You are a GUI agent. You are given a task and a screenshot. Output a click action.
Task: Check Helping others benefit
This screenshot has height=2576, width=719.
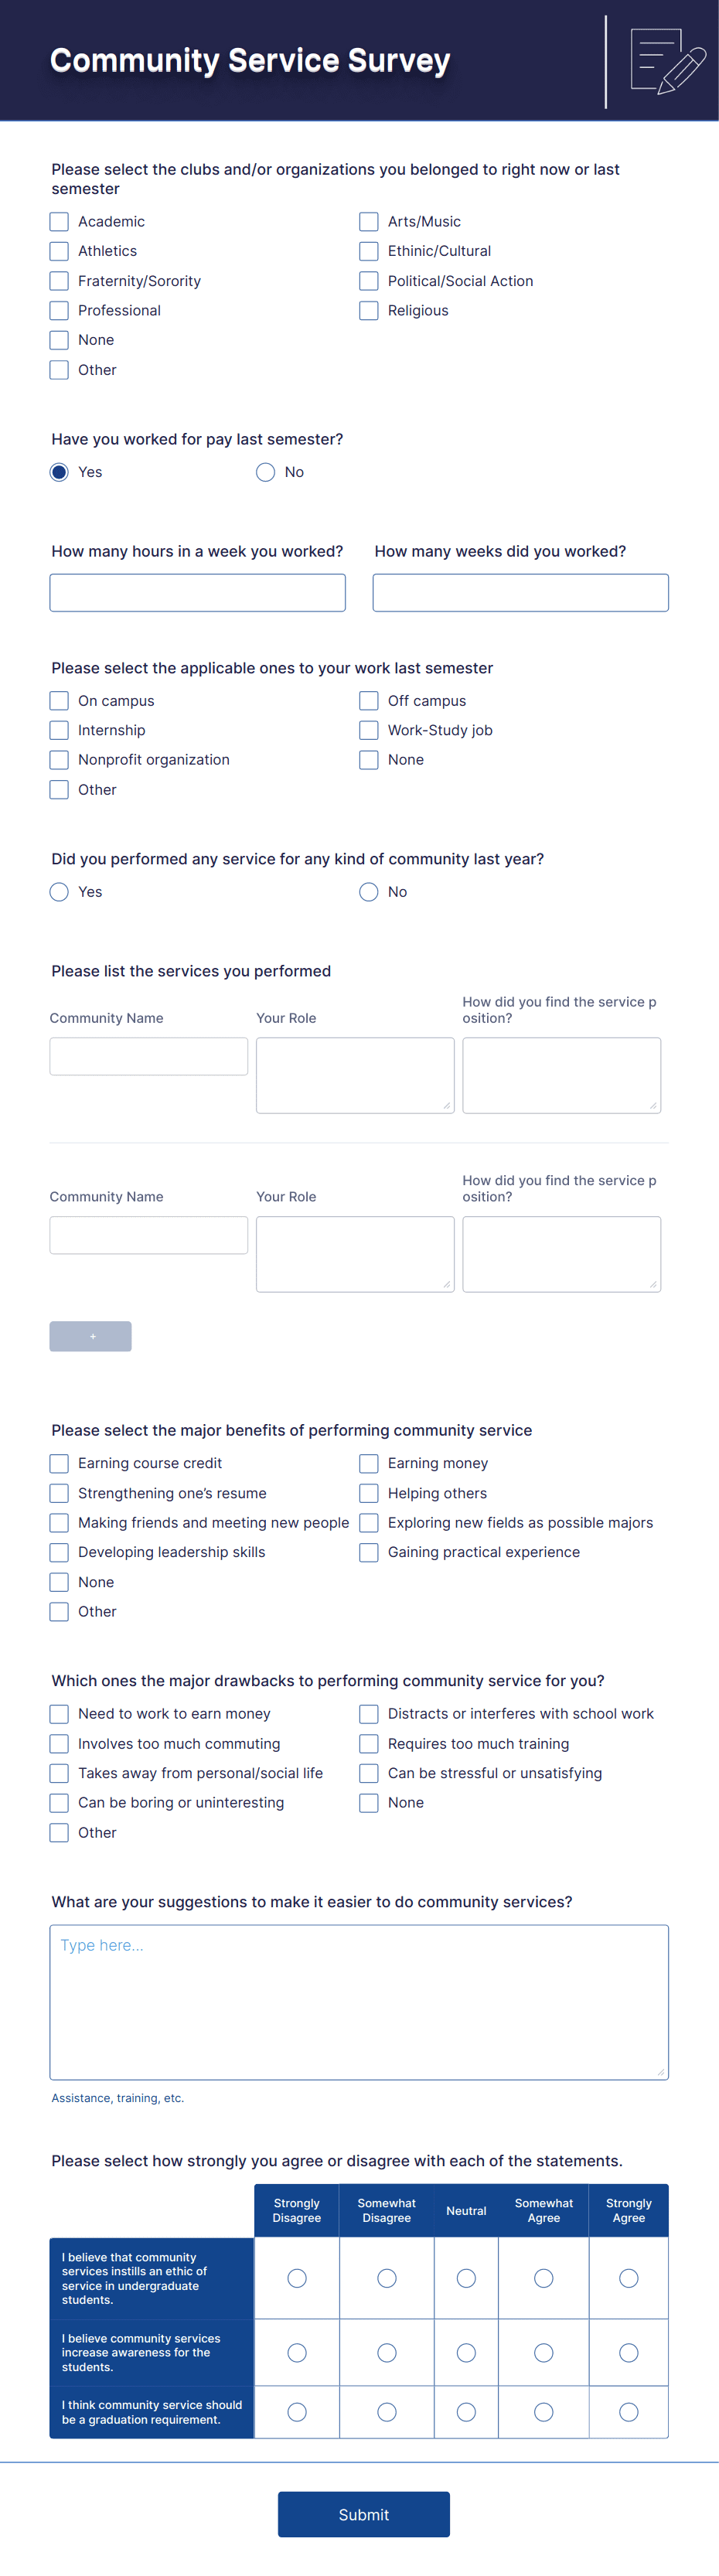tap(369, 1493)
